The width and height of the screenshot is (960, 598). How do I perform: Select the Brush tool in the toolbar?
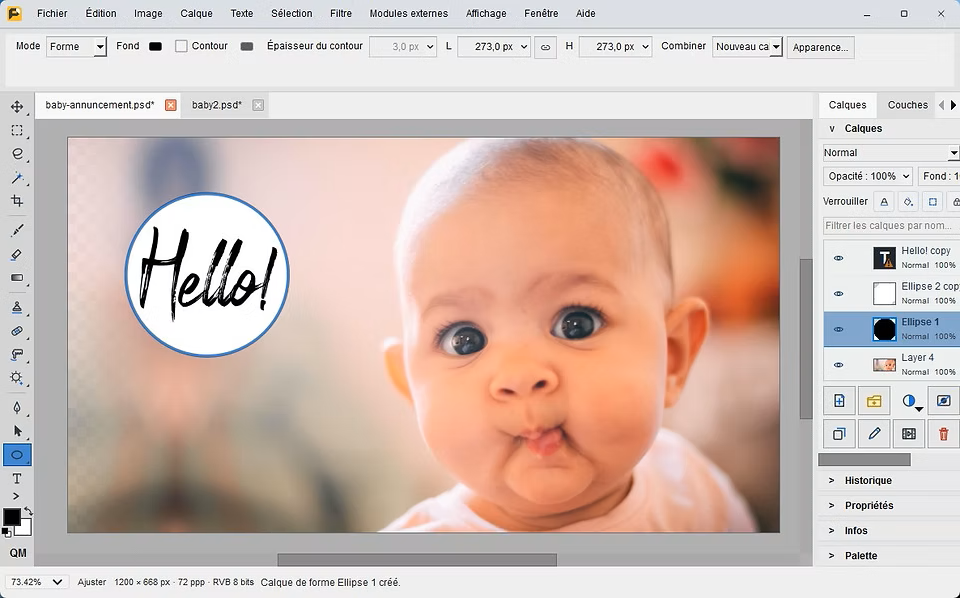[x=17, y=231]
